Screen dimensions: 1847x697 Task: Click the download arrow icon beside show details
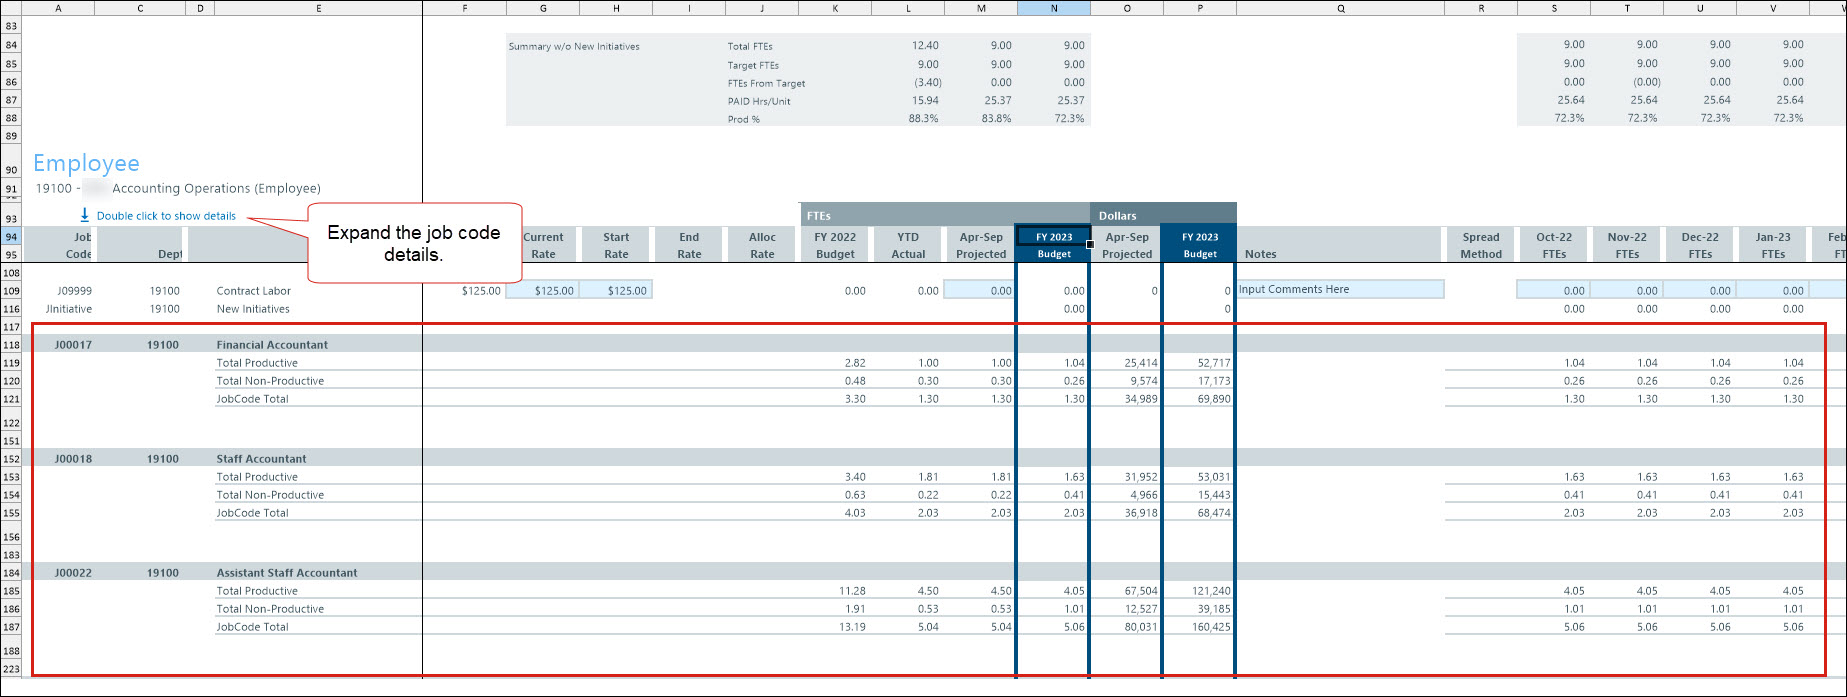pos(85,215)
